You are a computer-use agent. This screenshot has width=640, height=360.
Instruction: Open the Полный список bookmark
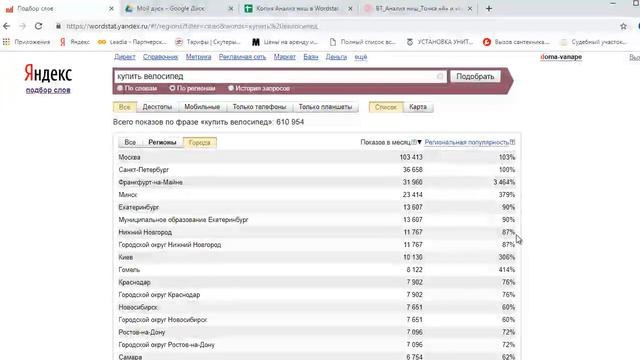(x=363, y=42)
